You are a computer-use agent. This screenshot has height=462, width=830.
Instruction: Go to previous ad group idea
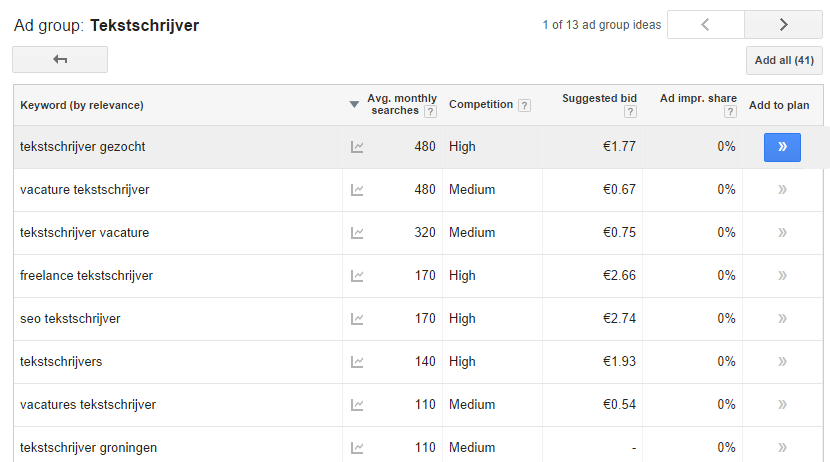point(706,25)
